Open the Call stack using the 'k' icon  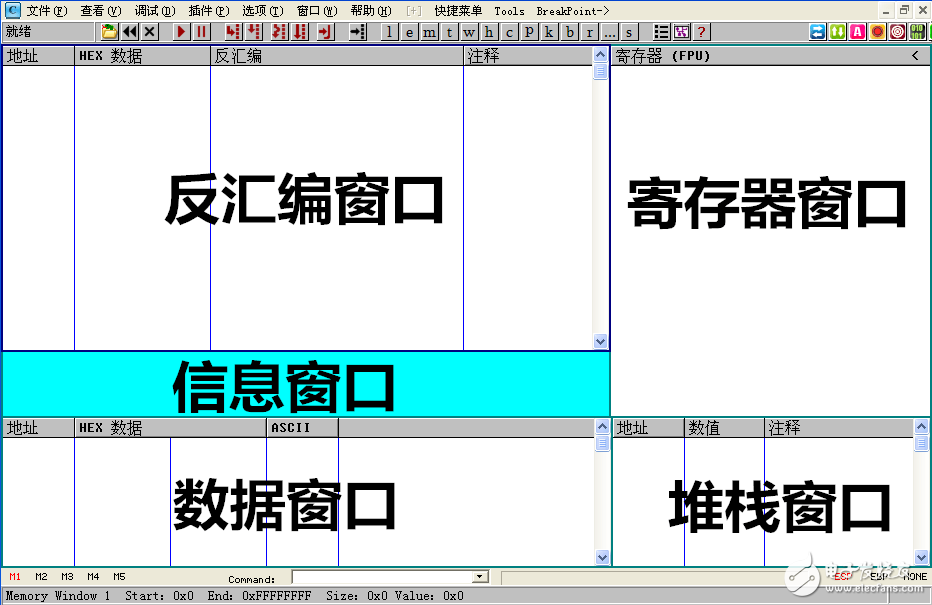(549, 31)
